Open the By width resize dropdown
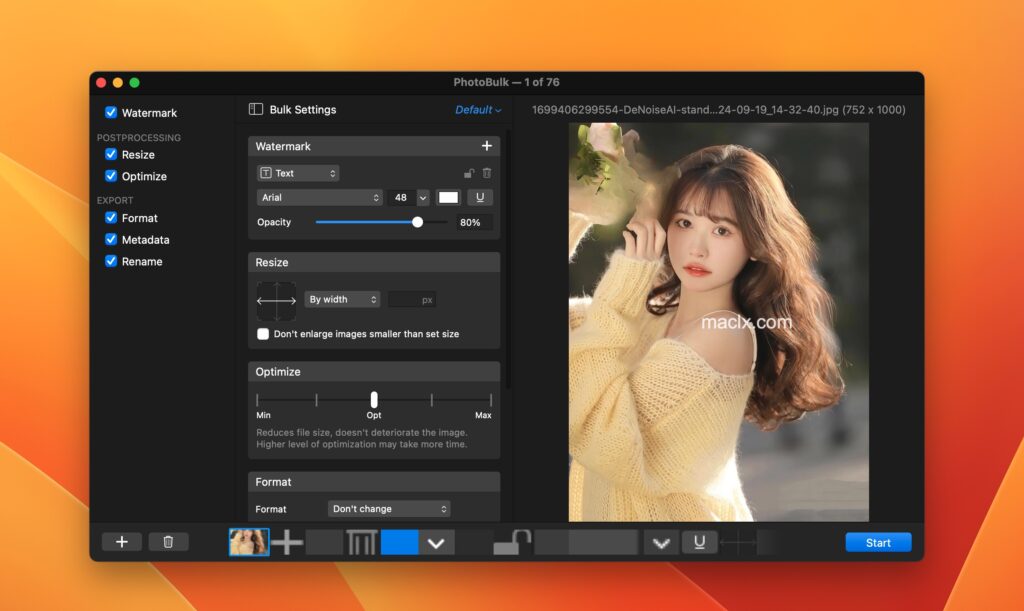 point(341,299)
